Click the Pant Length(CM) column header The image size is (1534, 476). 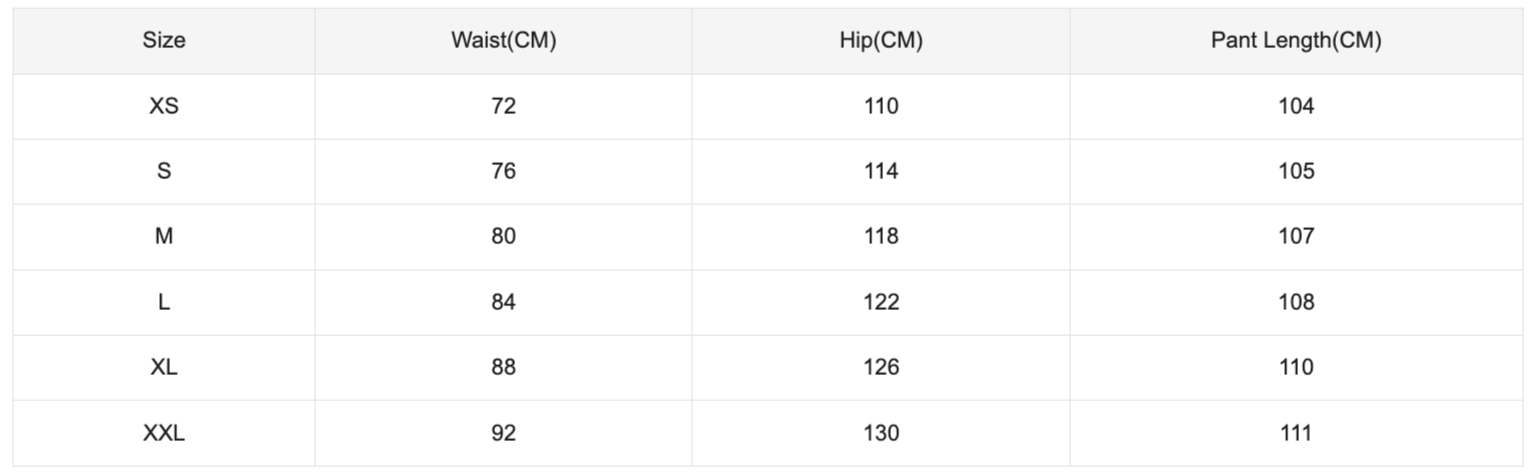click(1296, 41)
